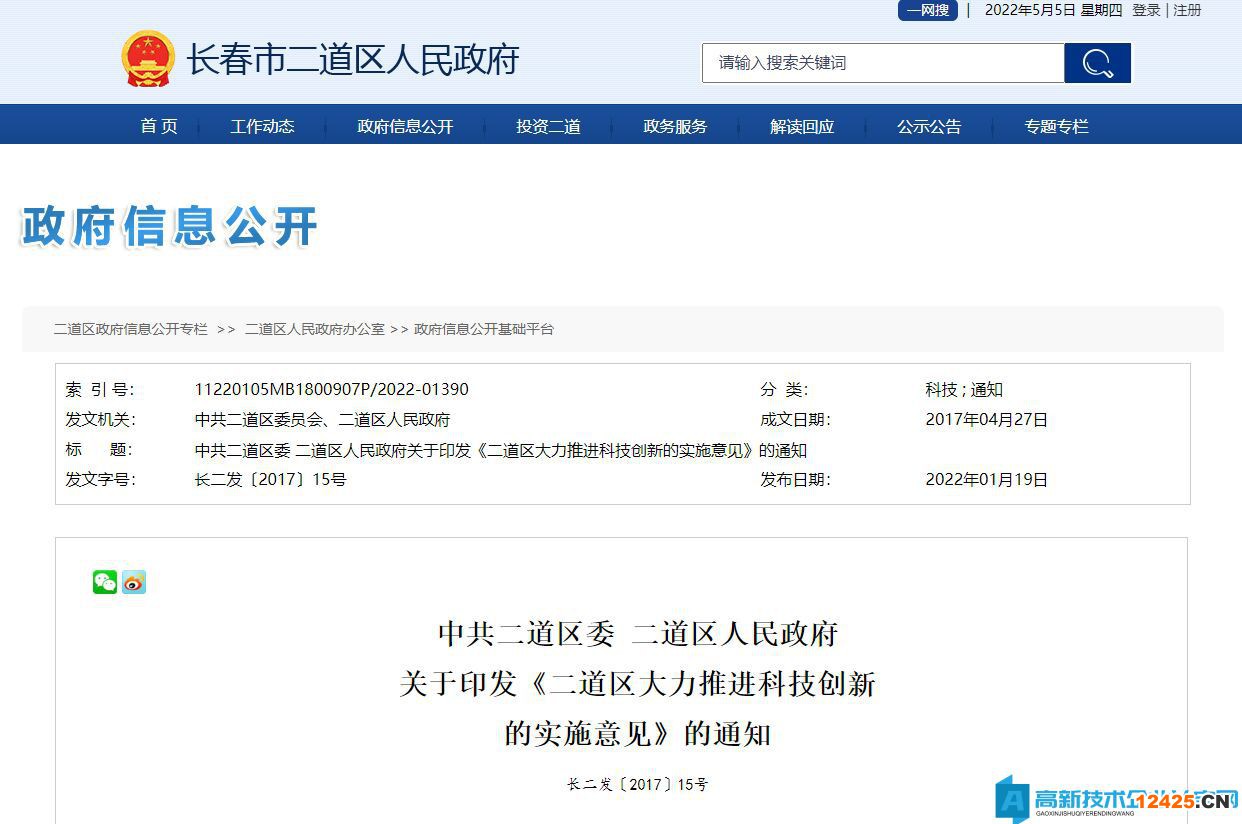1242x824 pixels.
Task: Click the magnifying glass search icon
Action: click(x=1097, y=62)
